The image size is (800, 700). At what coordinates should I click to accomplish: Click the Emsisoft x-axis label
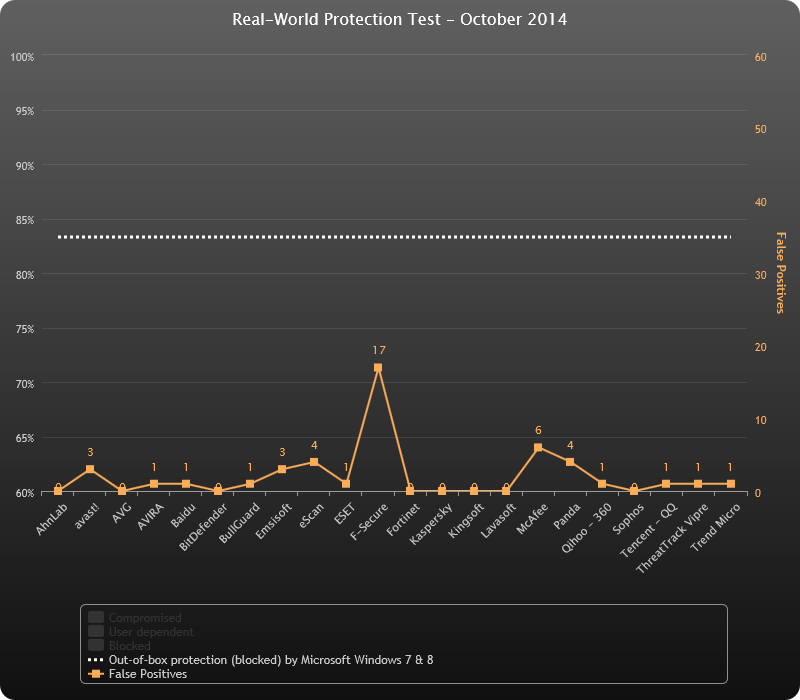tap(273, 521)
